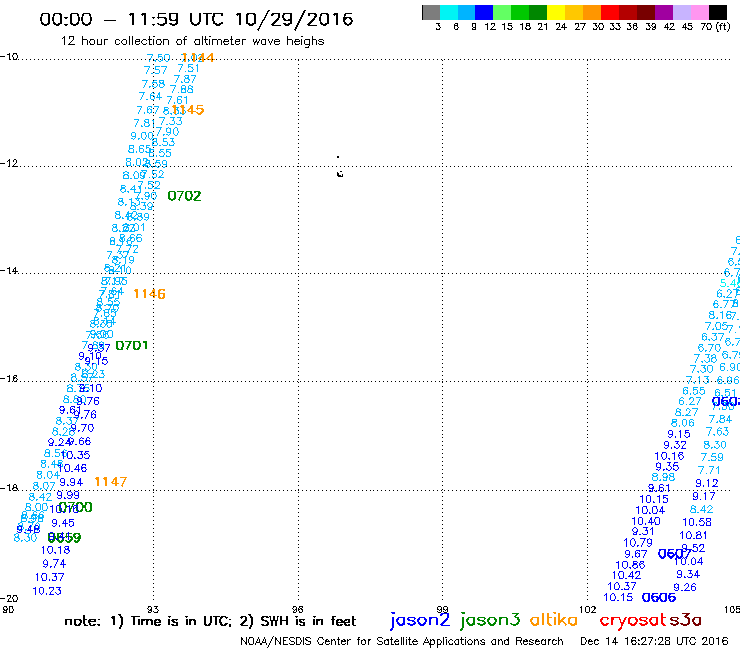Click subtitle '12 hour collection of altimeter wave heighs'

[193, 41]
